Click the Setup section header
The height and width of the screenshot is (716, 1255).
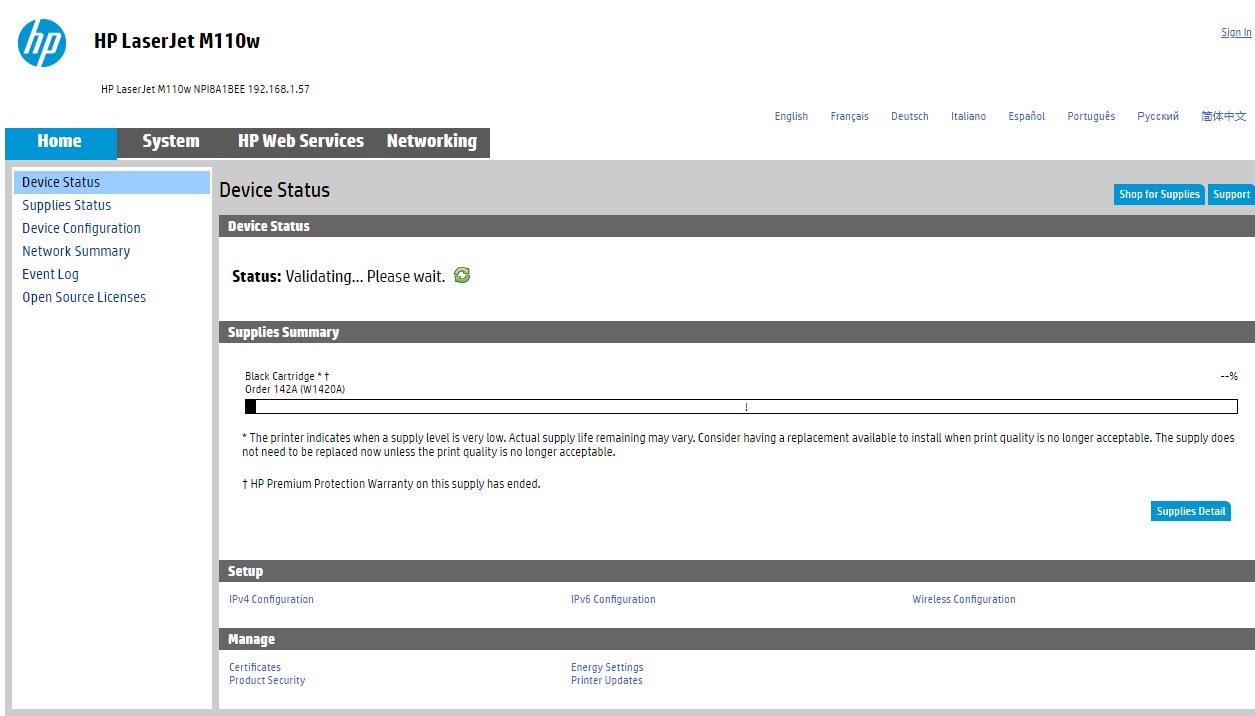pos(737,571)
